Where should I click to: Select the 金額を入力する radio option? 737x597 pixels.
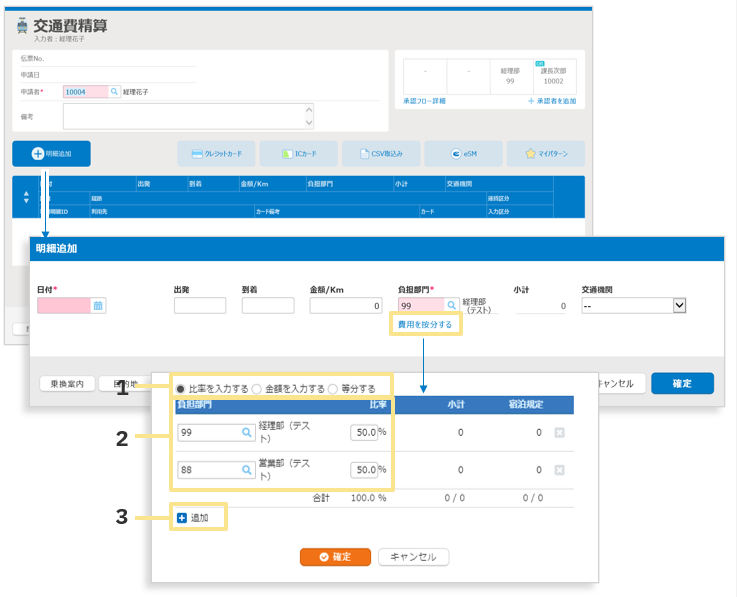coord(257,388)
